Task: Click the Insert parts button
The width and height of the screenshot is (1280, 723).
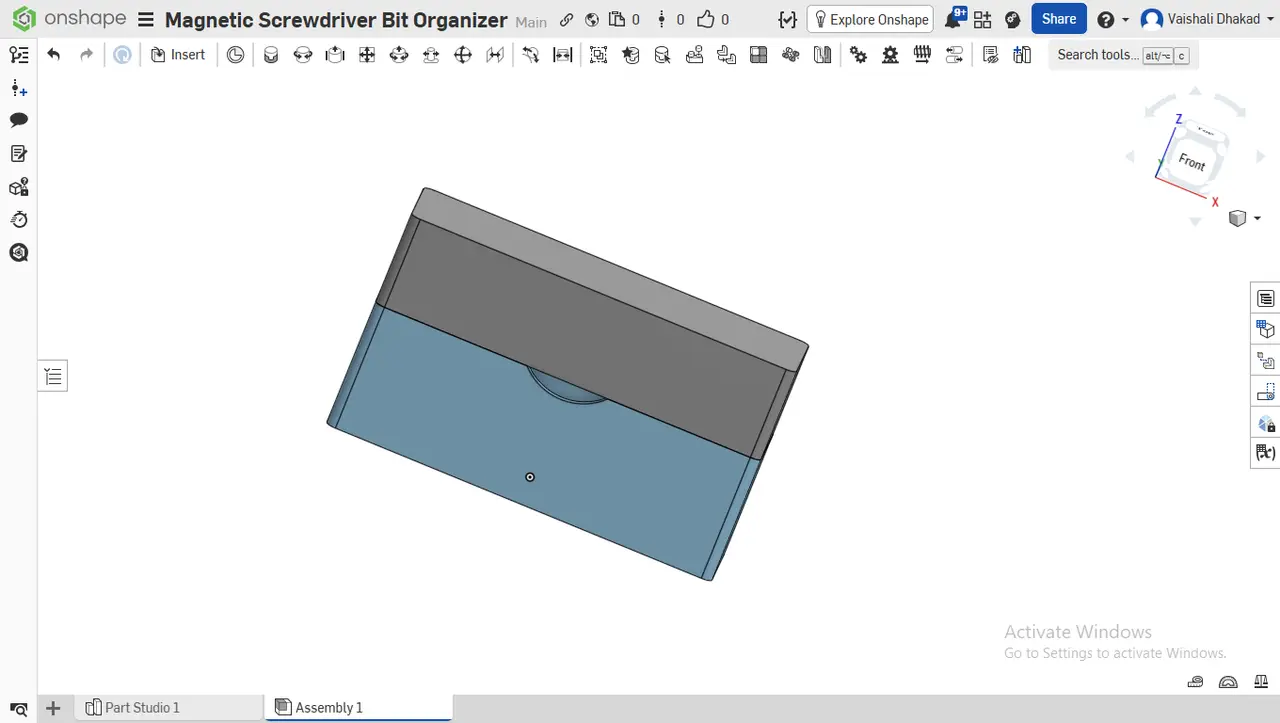Action: pyautogui.click(x=178, y=55)
